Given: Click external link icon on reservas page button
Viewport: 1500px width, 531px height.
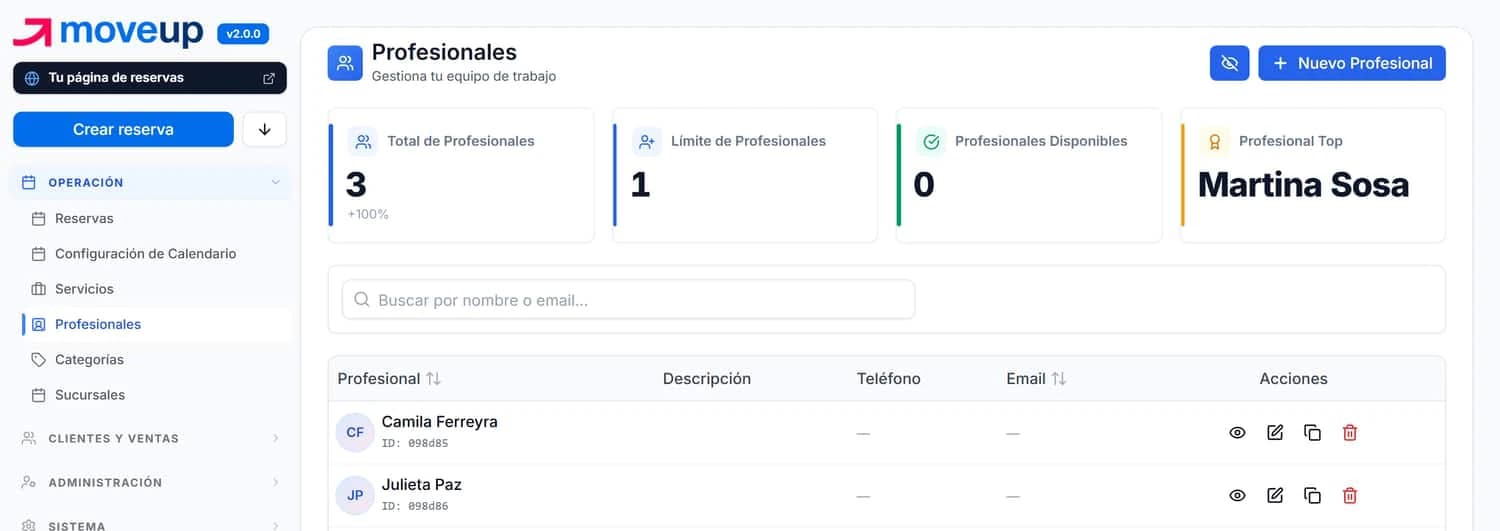Looking at the screenshot, I should point(268,78).
